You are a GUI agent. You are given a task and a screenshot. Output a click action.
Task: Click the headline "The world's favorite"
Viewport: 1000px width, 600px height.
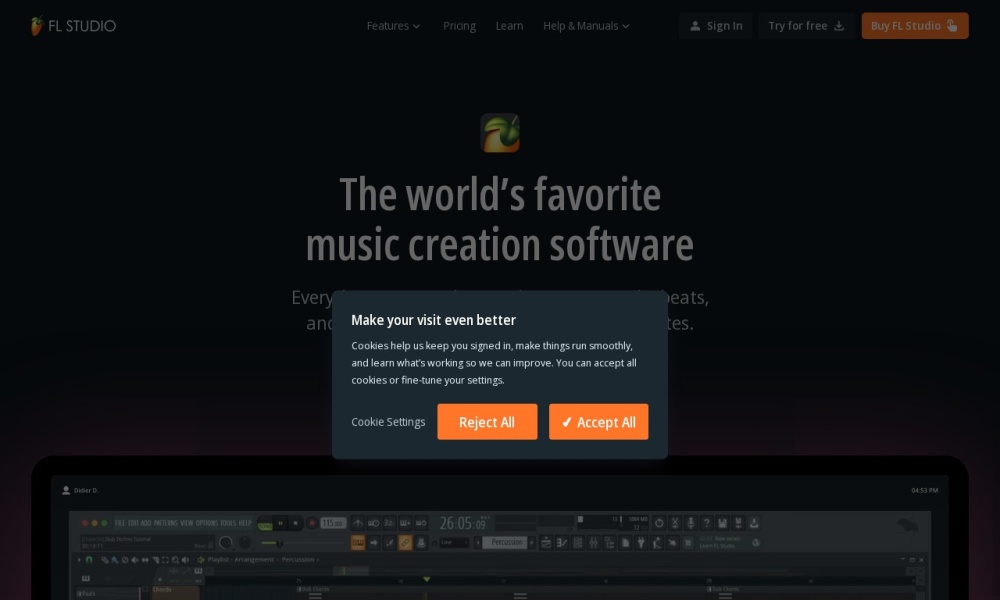tap(500, 194)
